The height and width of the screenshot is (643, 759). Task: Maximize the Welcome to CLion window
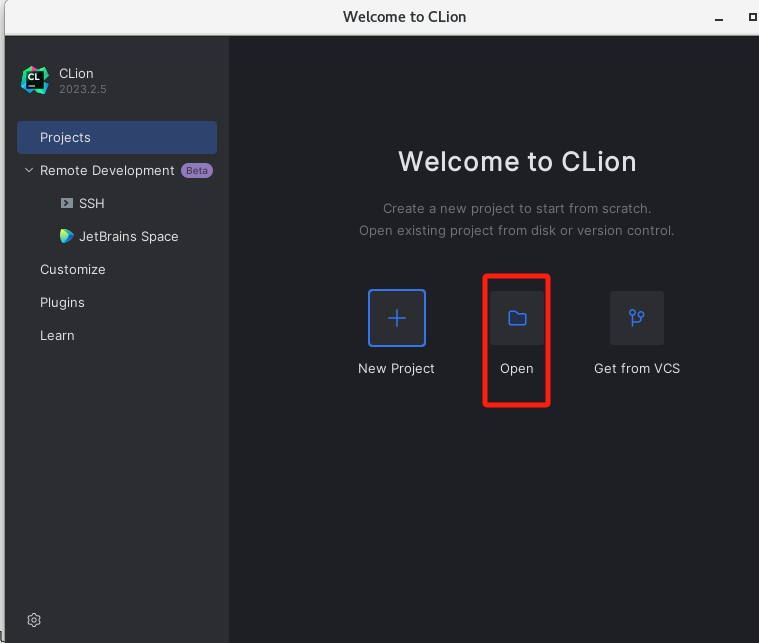752,17
